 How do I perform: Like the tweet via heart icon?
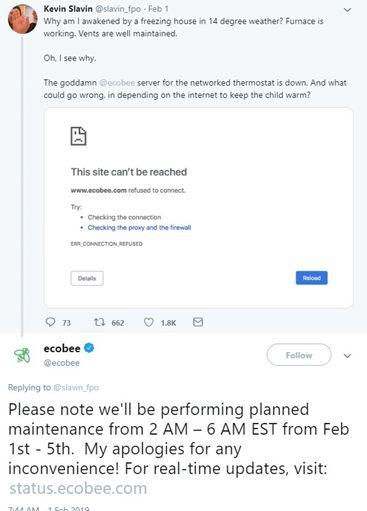coord(149,322)
